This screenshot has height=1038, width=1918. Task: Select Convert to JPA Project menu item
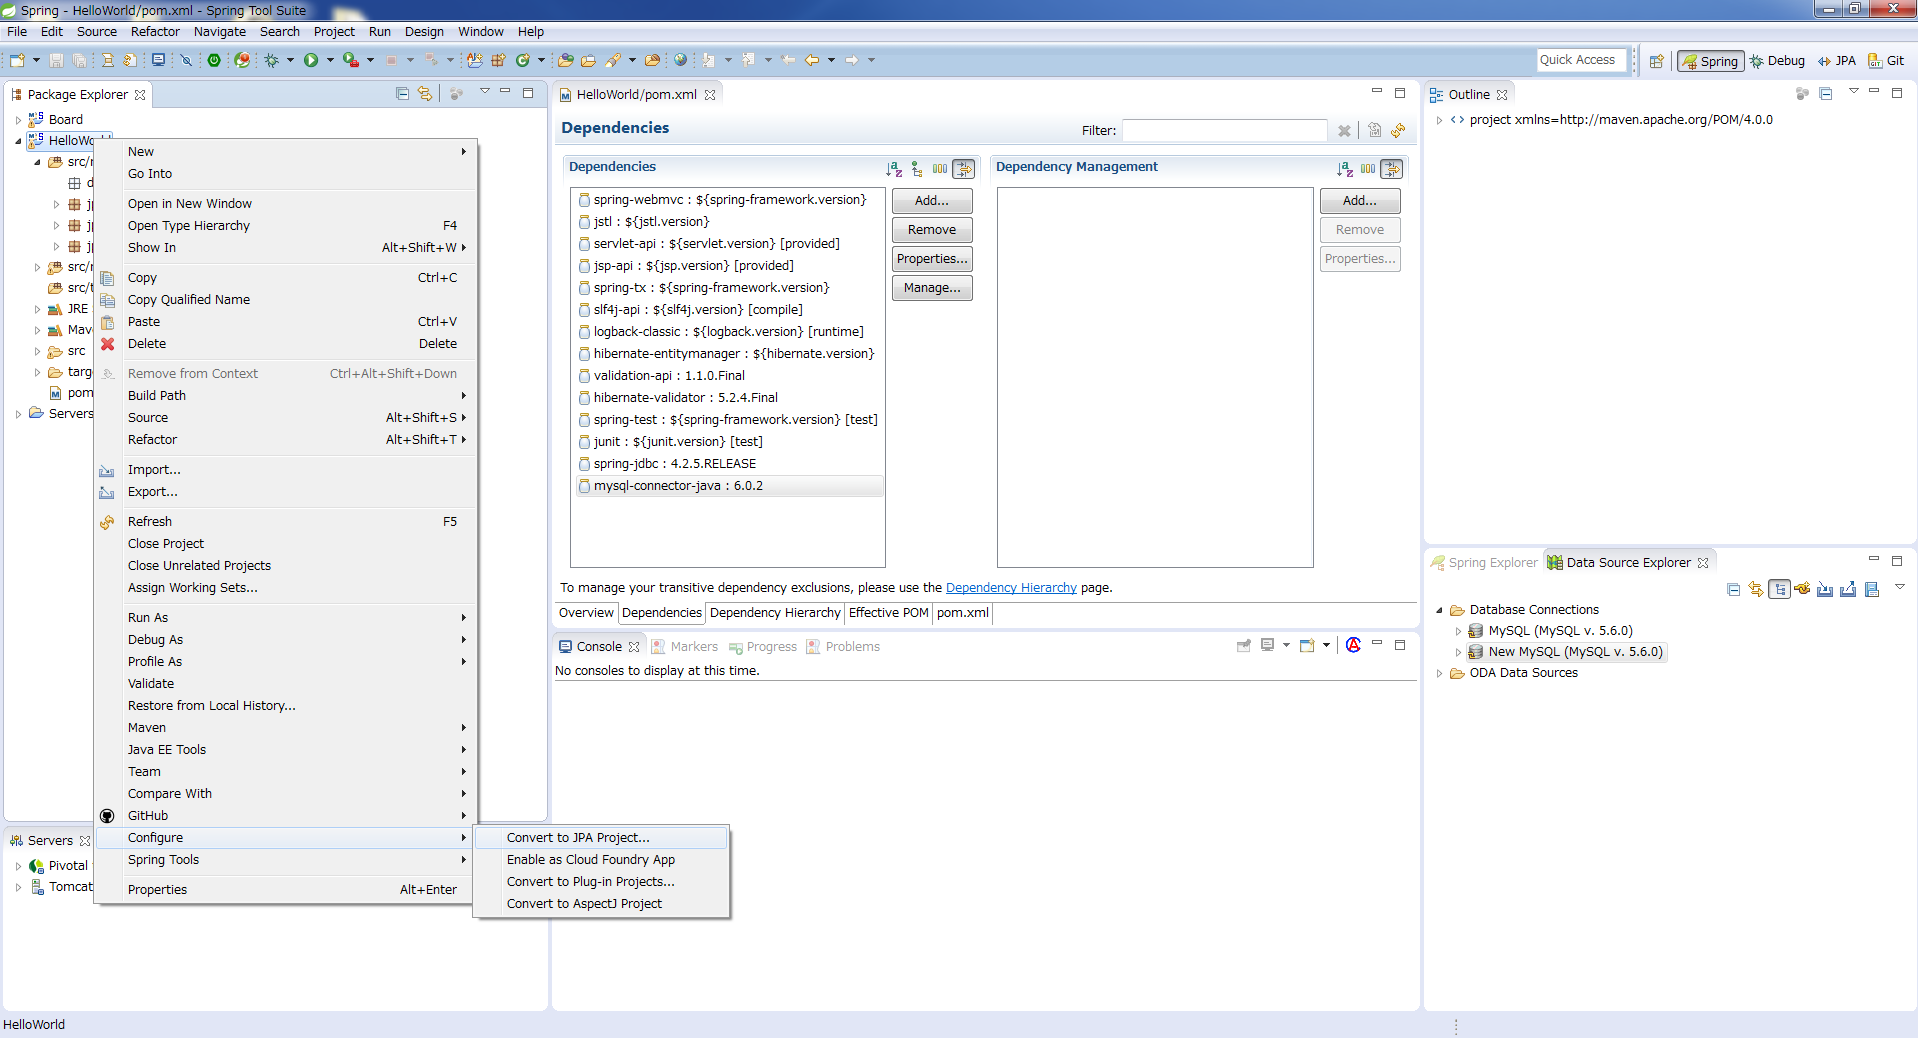point(578,838)
